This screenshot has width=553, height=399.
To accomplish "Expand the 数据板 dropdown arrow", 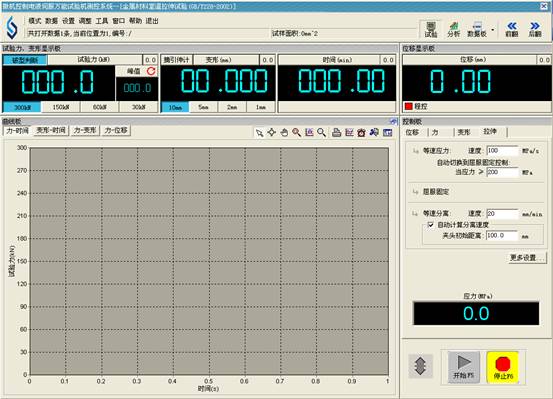I will click(x=493, y=30).
